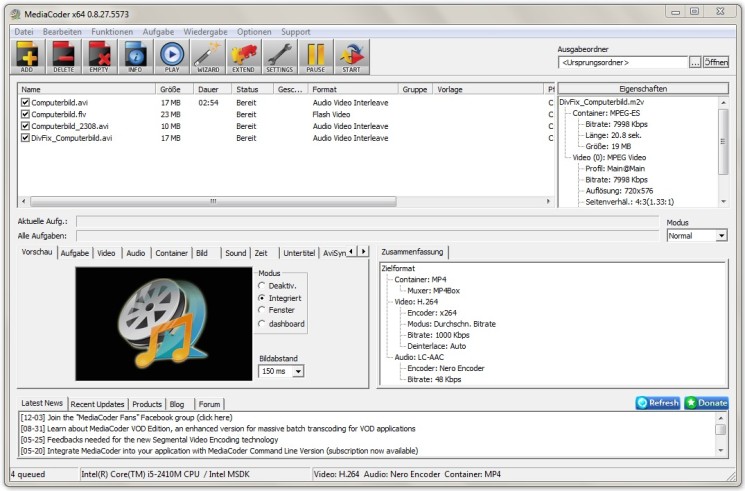Open SETTINGS wrench icon
This screenshot has width=745, height=491.
click(280, 57)
